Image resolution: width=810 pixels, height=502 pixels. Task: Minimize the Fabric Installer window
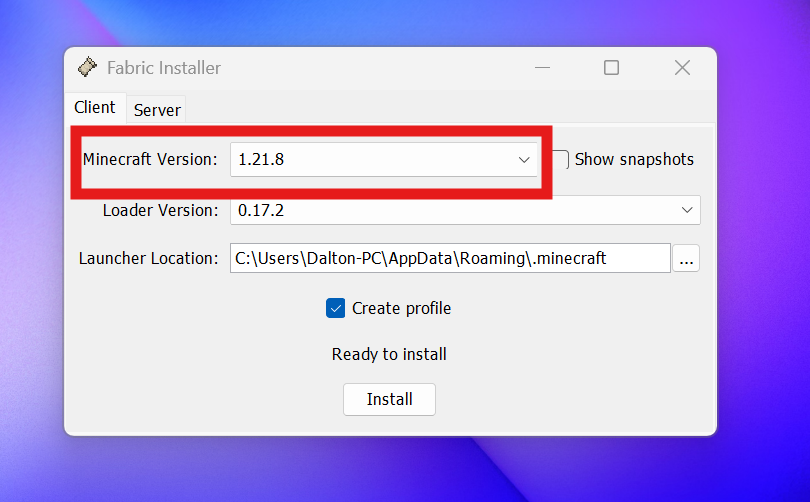(x=542, y=68)
